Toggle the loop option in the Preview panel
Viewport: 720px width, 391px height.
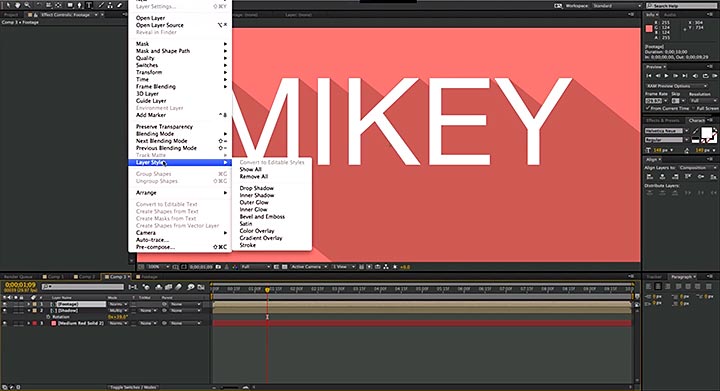click(705, 76)
